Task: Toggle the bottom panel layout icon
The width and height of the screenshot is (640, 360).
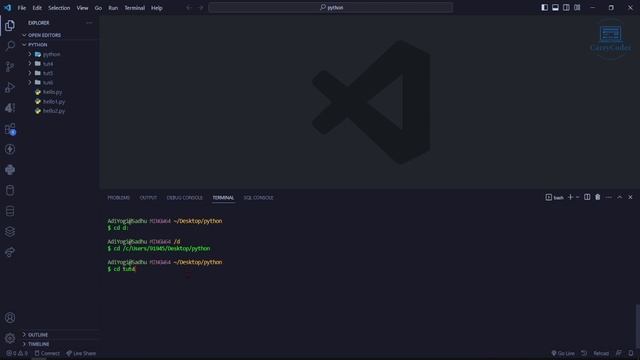Action: (555, 7)
